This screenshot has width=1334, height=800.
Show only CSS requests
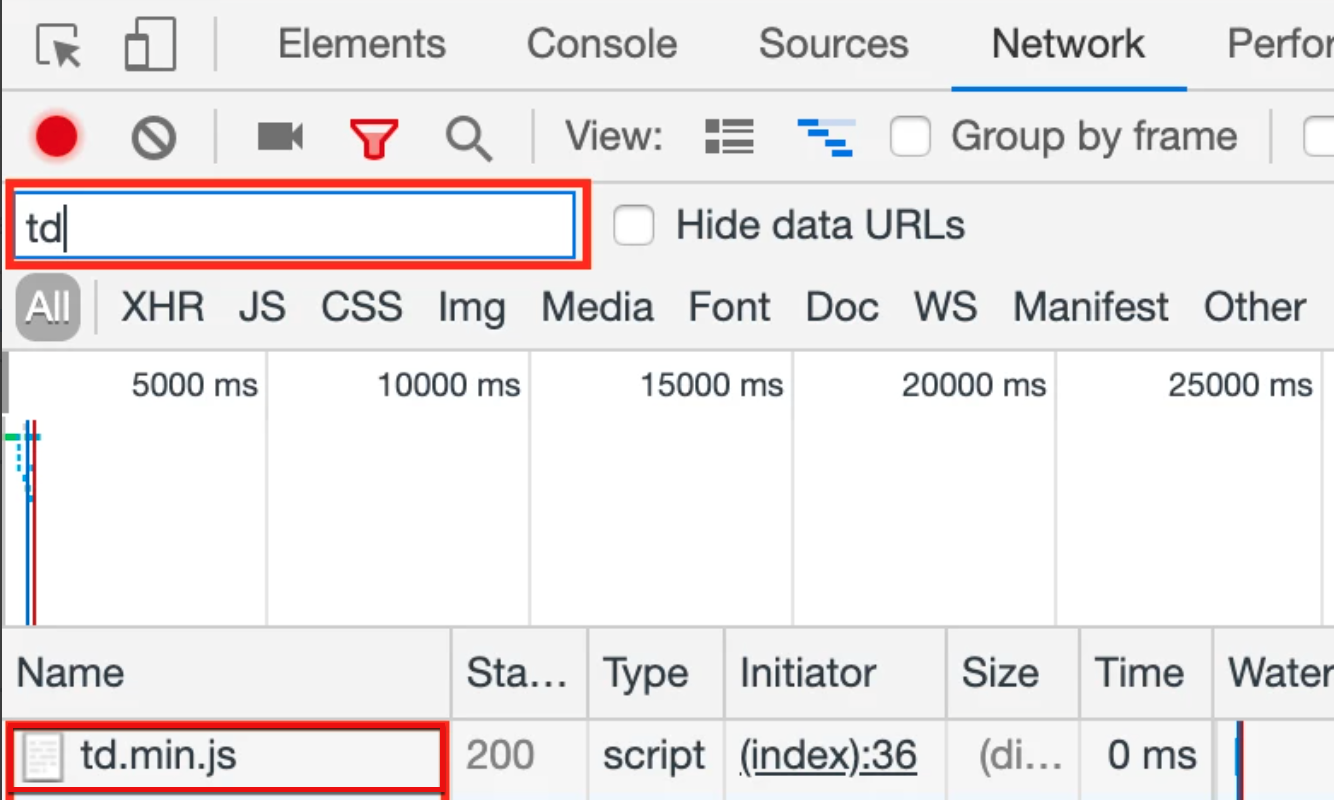361,307
